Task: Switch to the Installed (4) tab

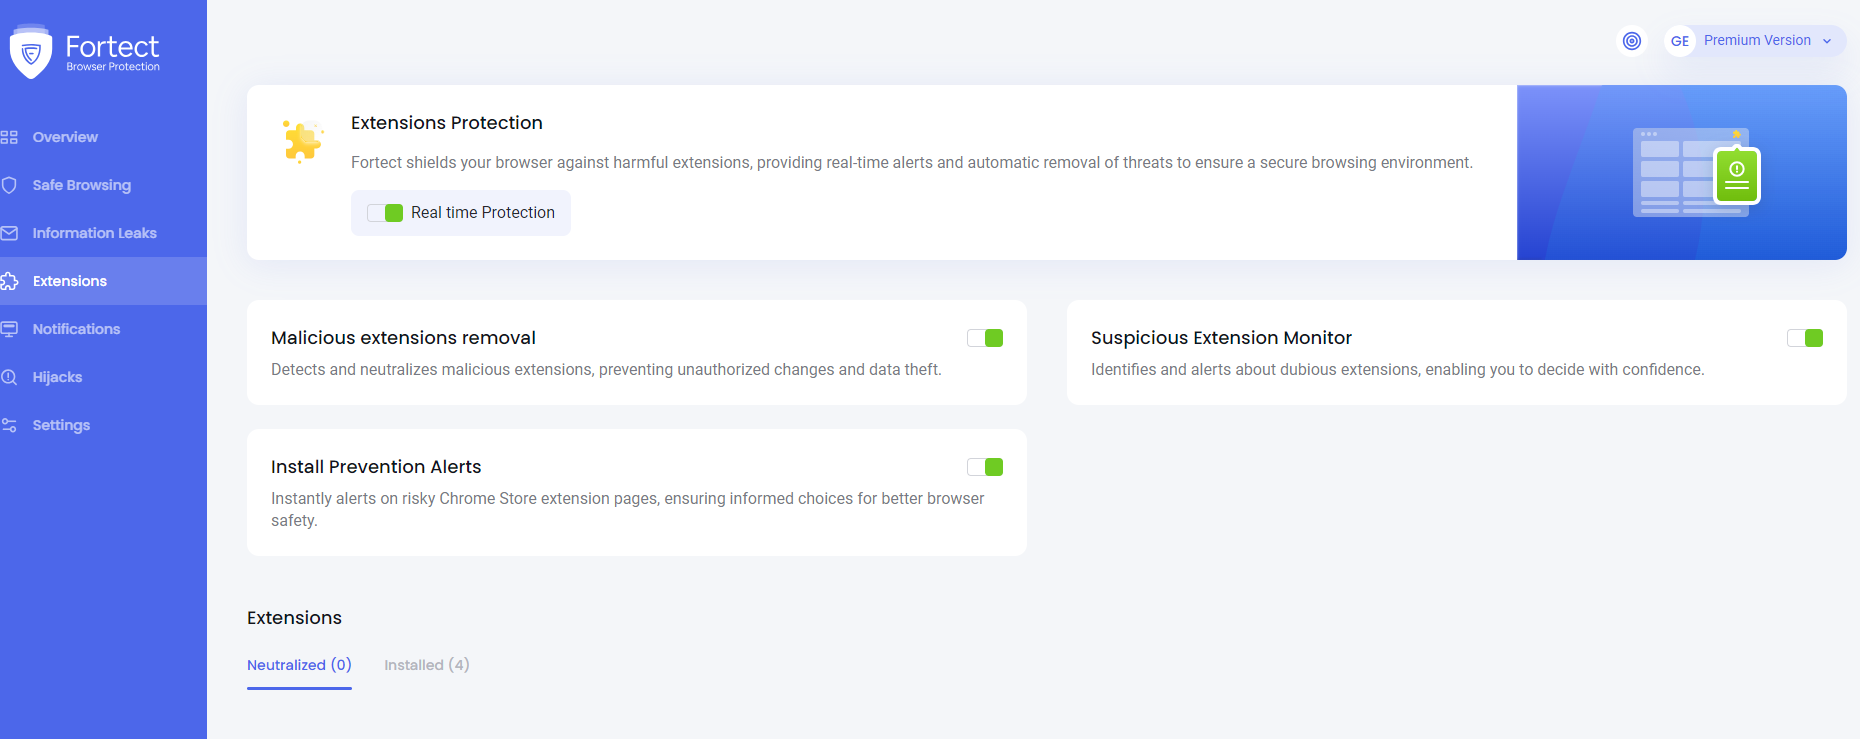Action: [x=426, y=664]
